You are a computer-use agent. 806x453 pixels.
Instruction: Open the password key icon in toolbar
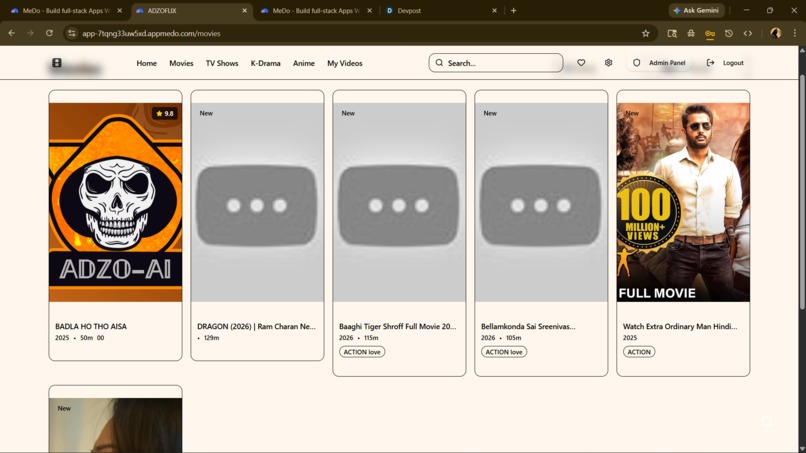click(x=710, y=34)
